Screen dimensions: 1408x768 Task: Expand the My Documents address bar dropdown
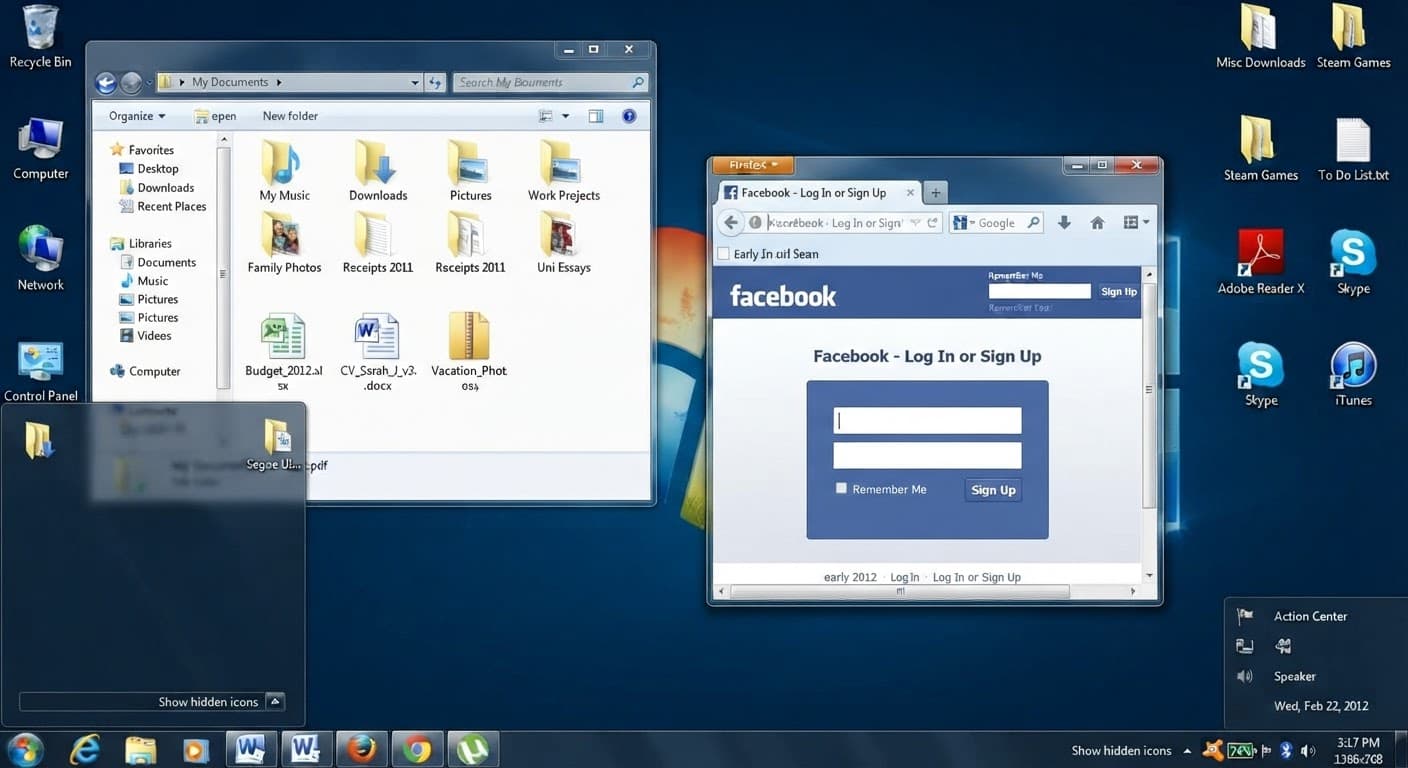pos(415,82)
